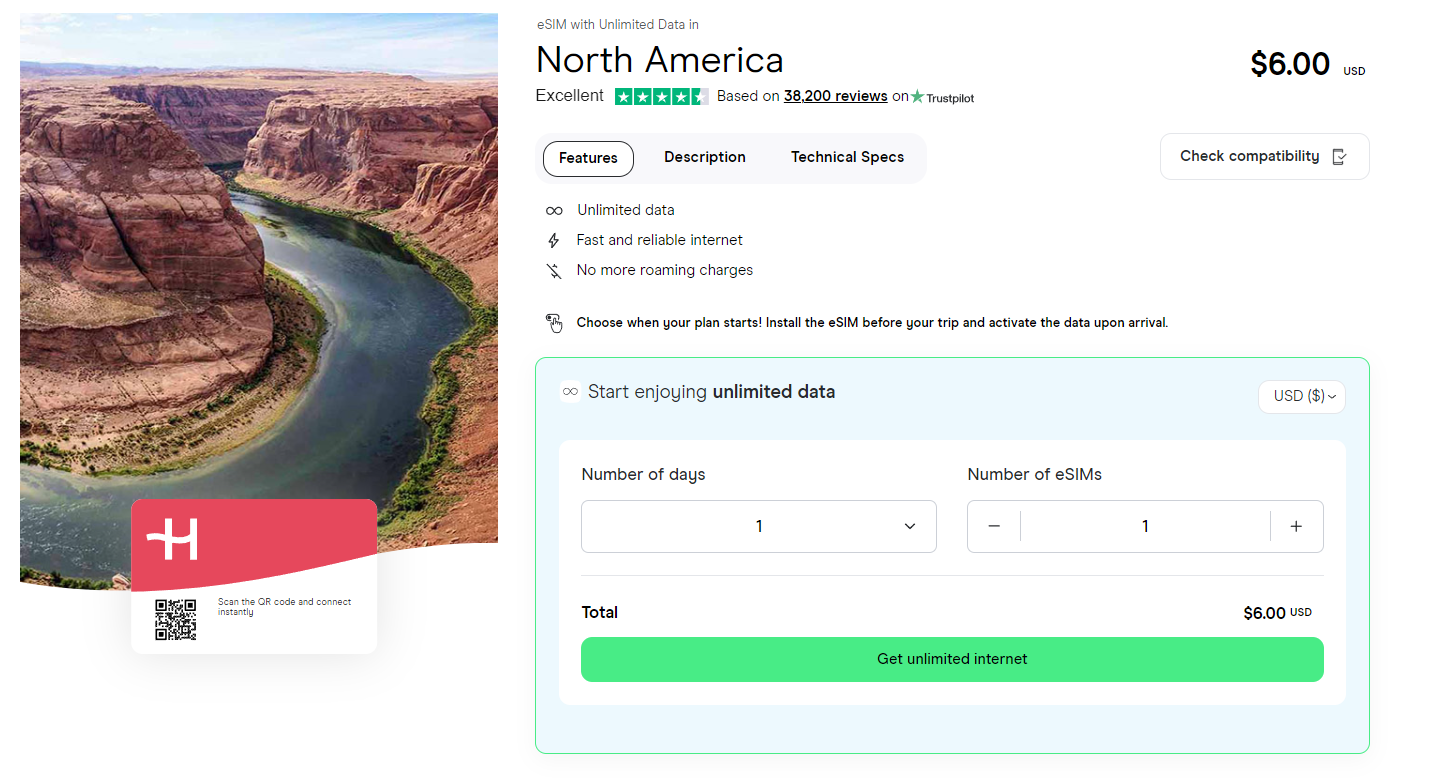Click the device icon on Check compatibility
Viewport: 1451px width, 780px height.
(1340, 156)
